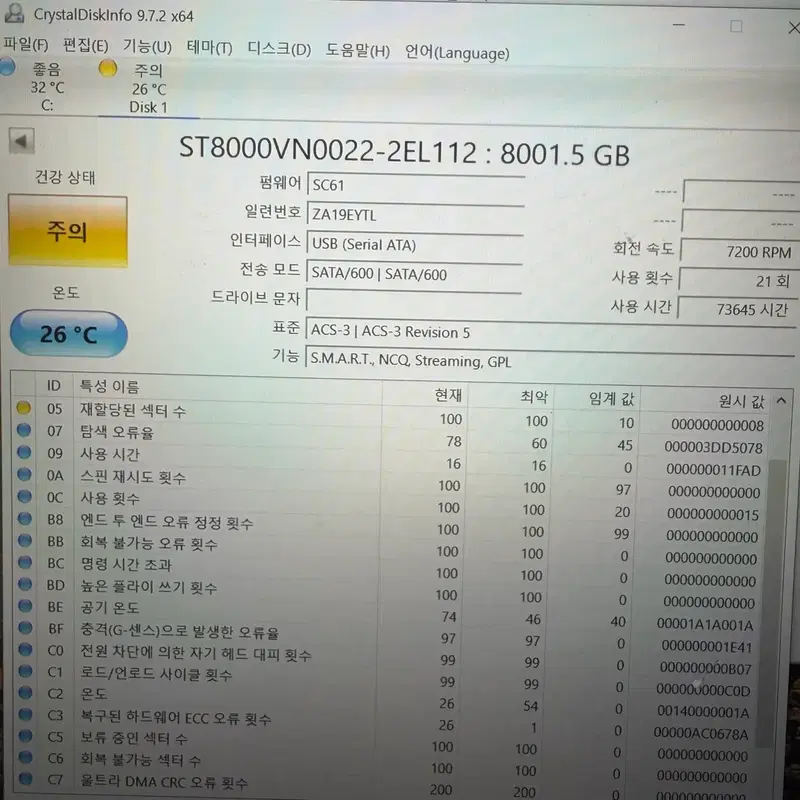Open the 파일(F) menu

pyautogui.click(x=26, y=44)
